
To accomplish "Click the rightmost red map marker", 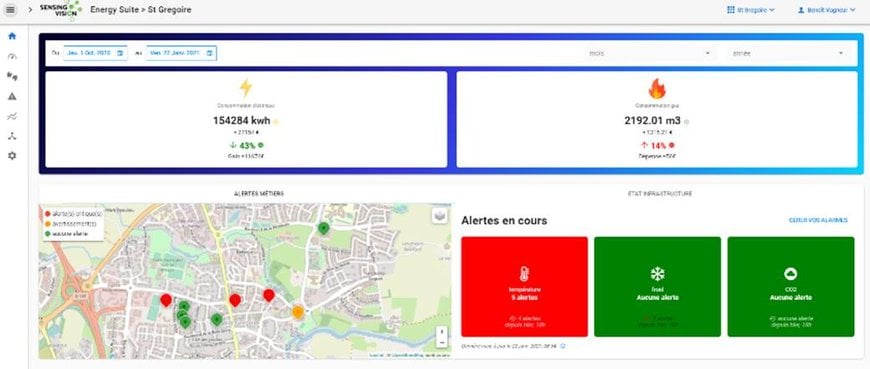I will click(269, 295).
